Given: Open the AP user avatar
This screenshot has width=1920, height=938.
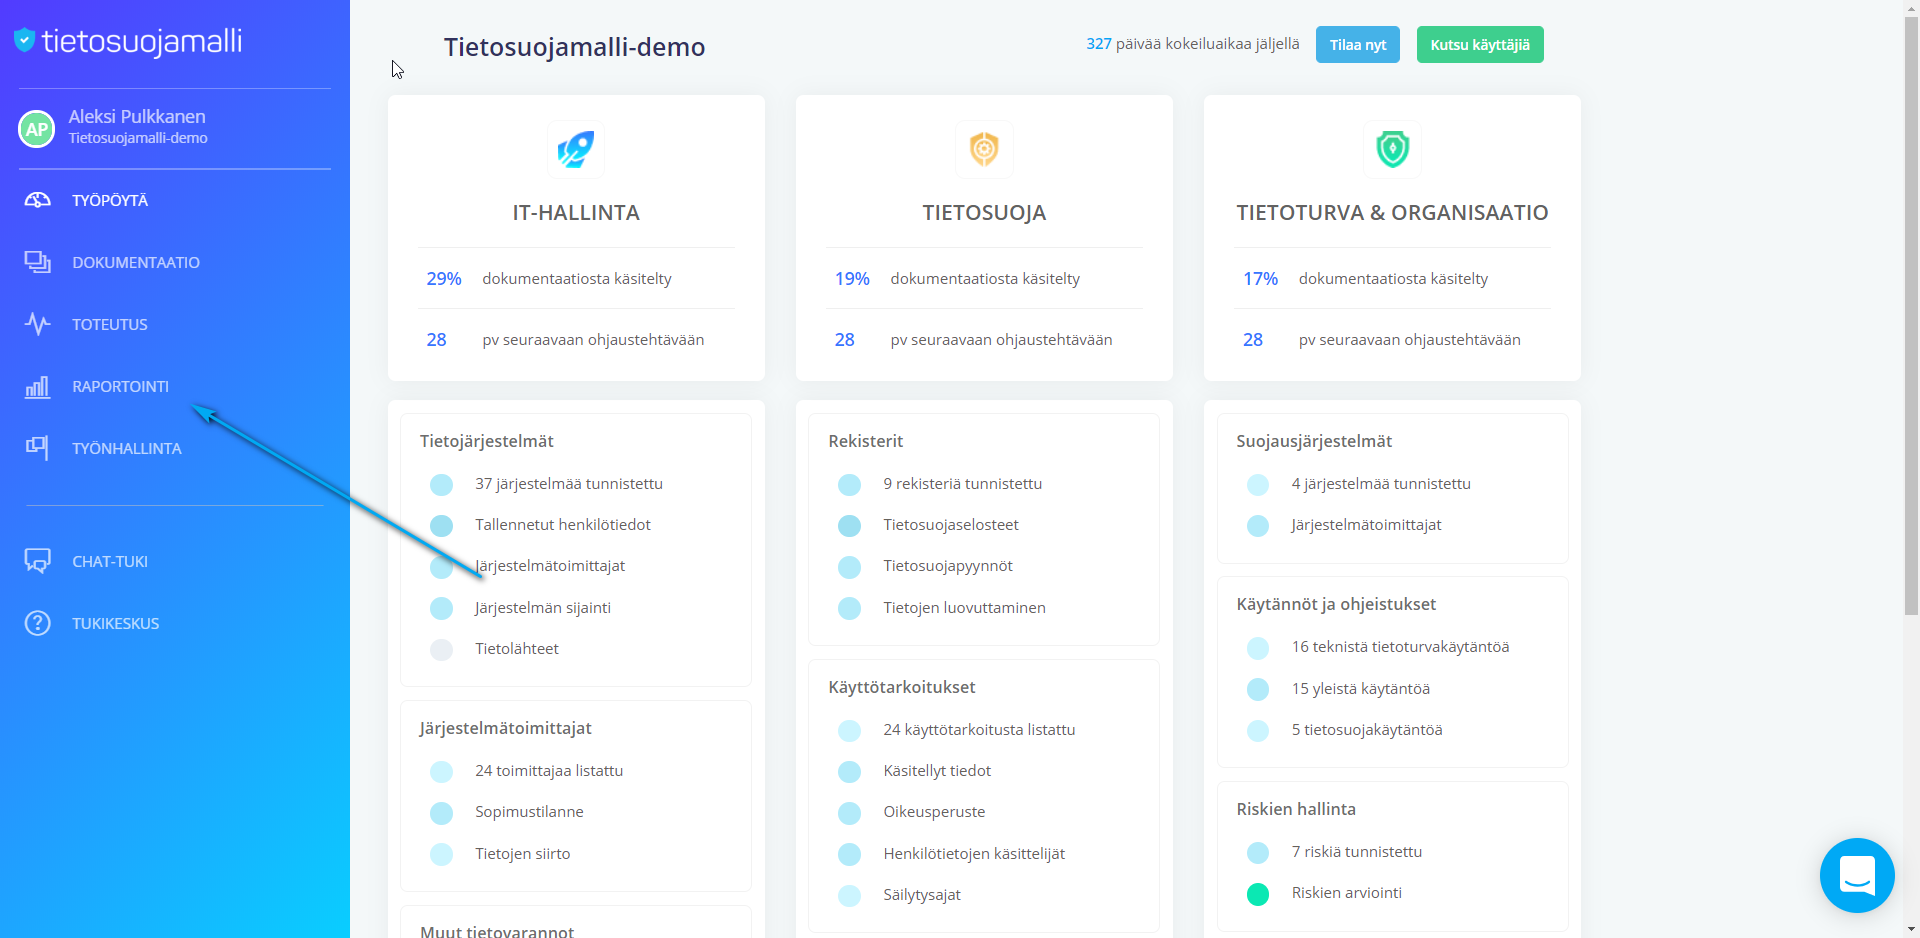Looking at the screenshot, I should pos(37,128).
